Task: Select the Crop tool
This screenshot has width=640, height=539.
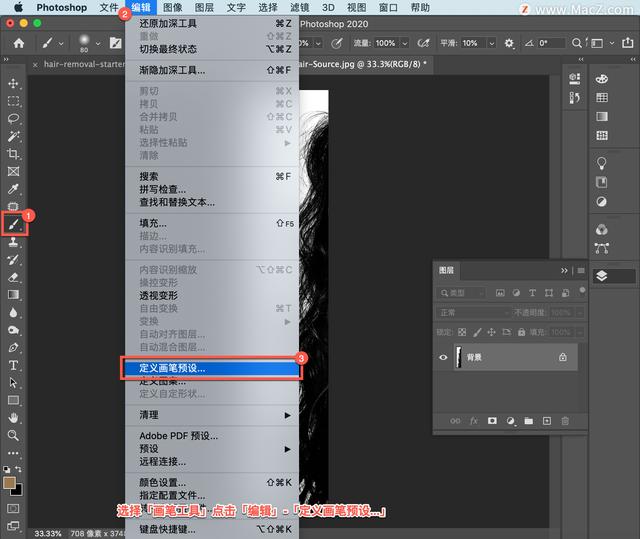Action: click(13, 154)
